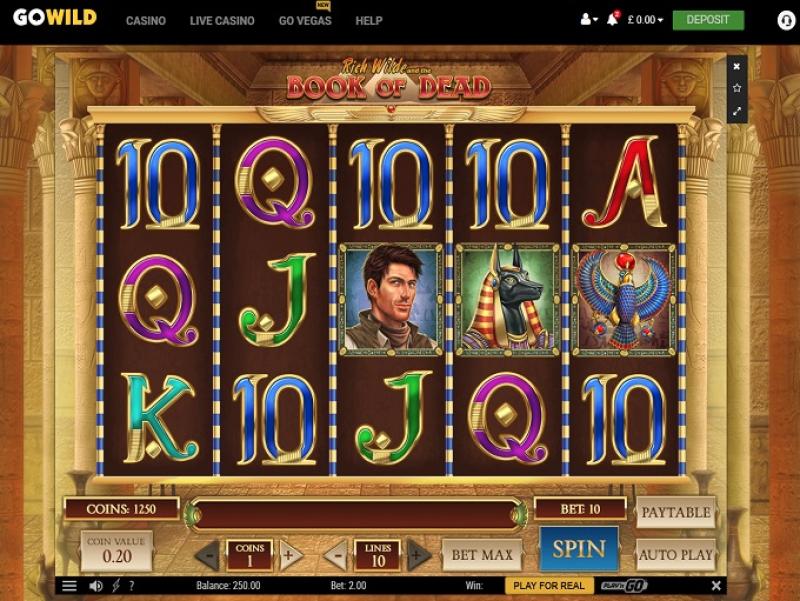Toggle fast play lightning icon
This screenshot has width=800, height=601.
click(116, 586)
